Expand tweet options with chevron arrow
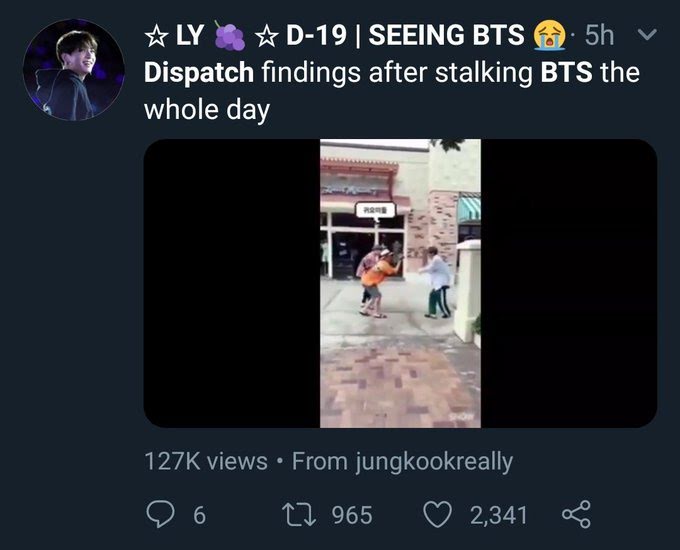Image resolution: width=680 pixels, height=550 pixels. click(646, 36)
